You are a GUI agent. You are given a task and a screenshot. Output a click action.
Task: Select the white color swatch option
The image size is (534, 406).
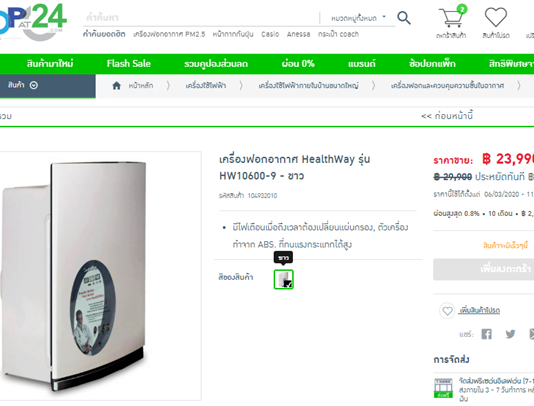[283, 279]
